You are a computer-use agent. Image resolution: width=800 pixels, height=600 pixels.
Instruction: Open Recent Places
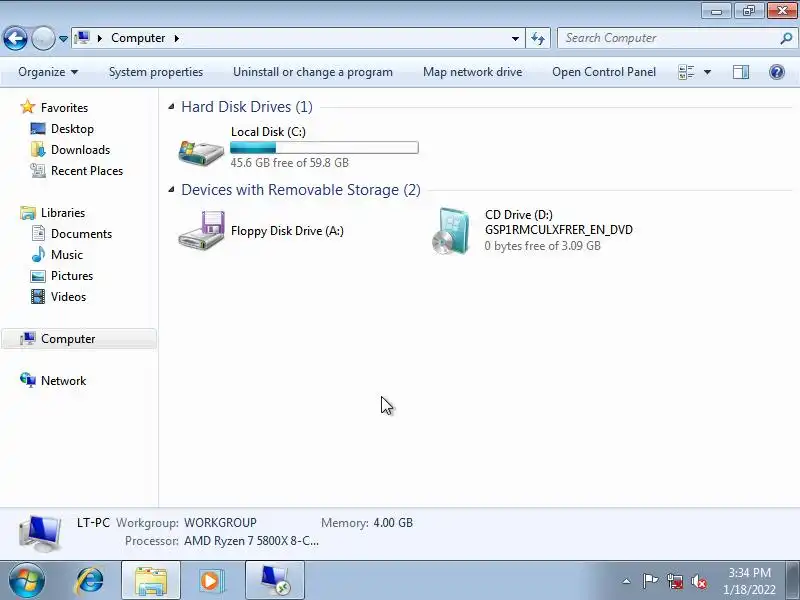tap(87, 170)
